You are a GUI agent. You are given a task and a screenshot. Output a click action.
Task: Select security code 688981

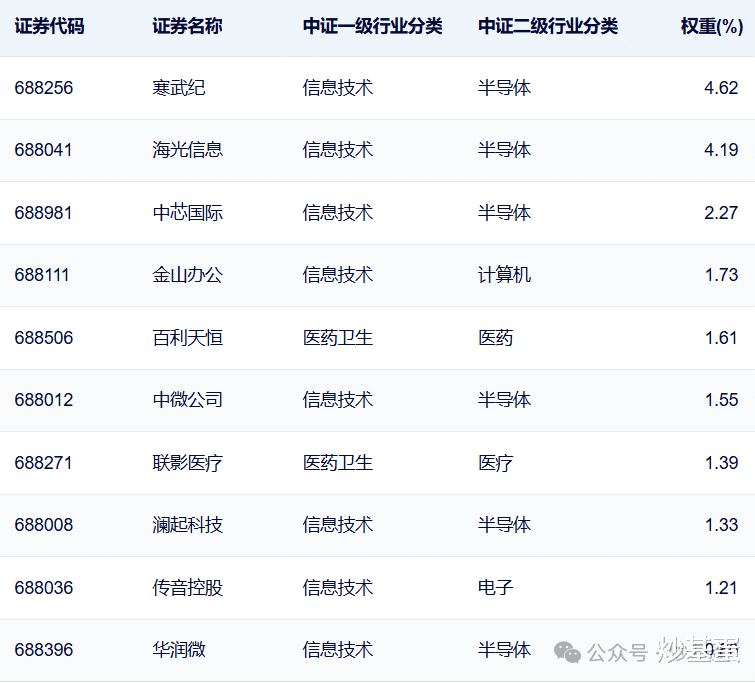(x=43, y=212)
